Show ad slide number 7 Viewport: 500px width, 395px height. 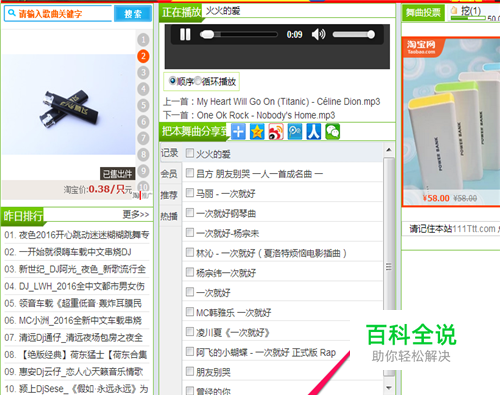143,138
